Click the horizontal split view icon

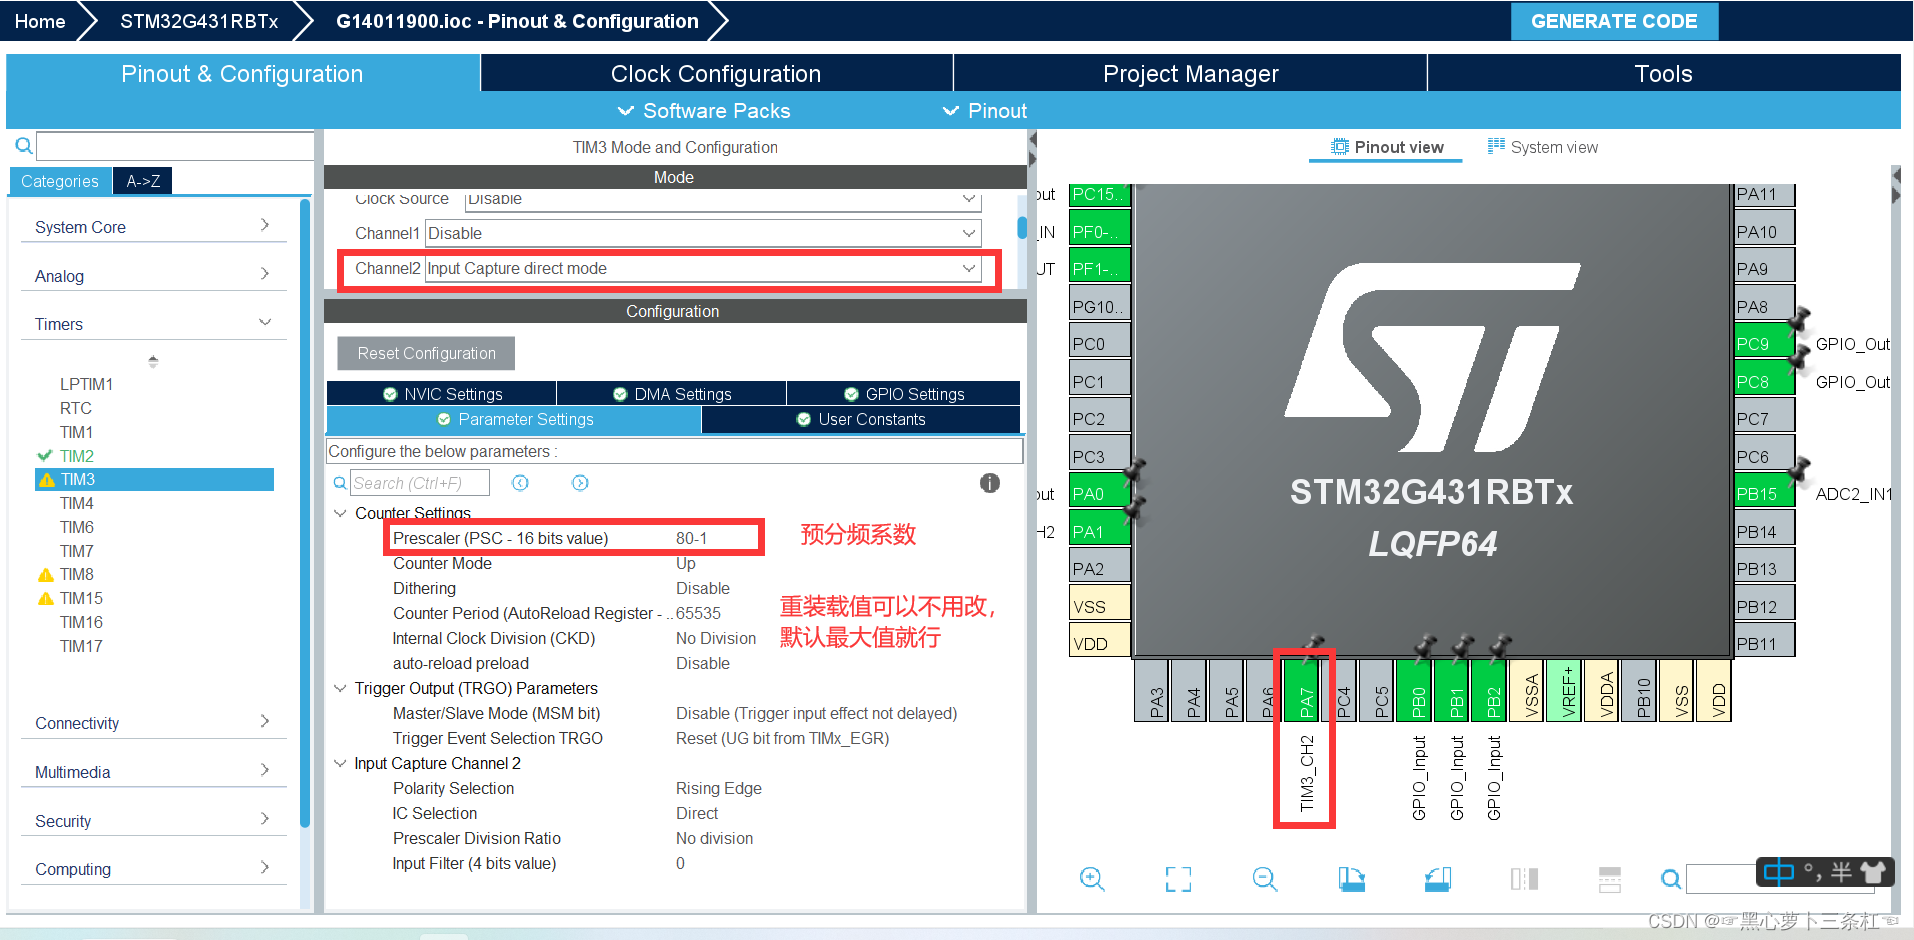pyautogui.click(x=1610, y=879)
